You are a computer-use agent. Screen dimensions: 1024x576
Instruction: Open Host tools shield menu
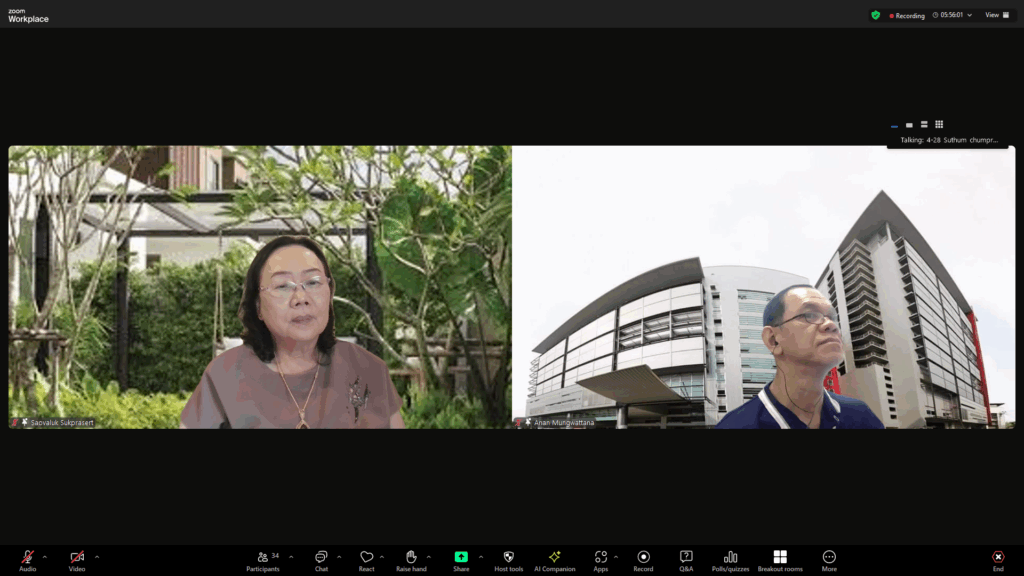point(509,560)
